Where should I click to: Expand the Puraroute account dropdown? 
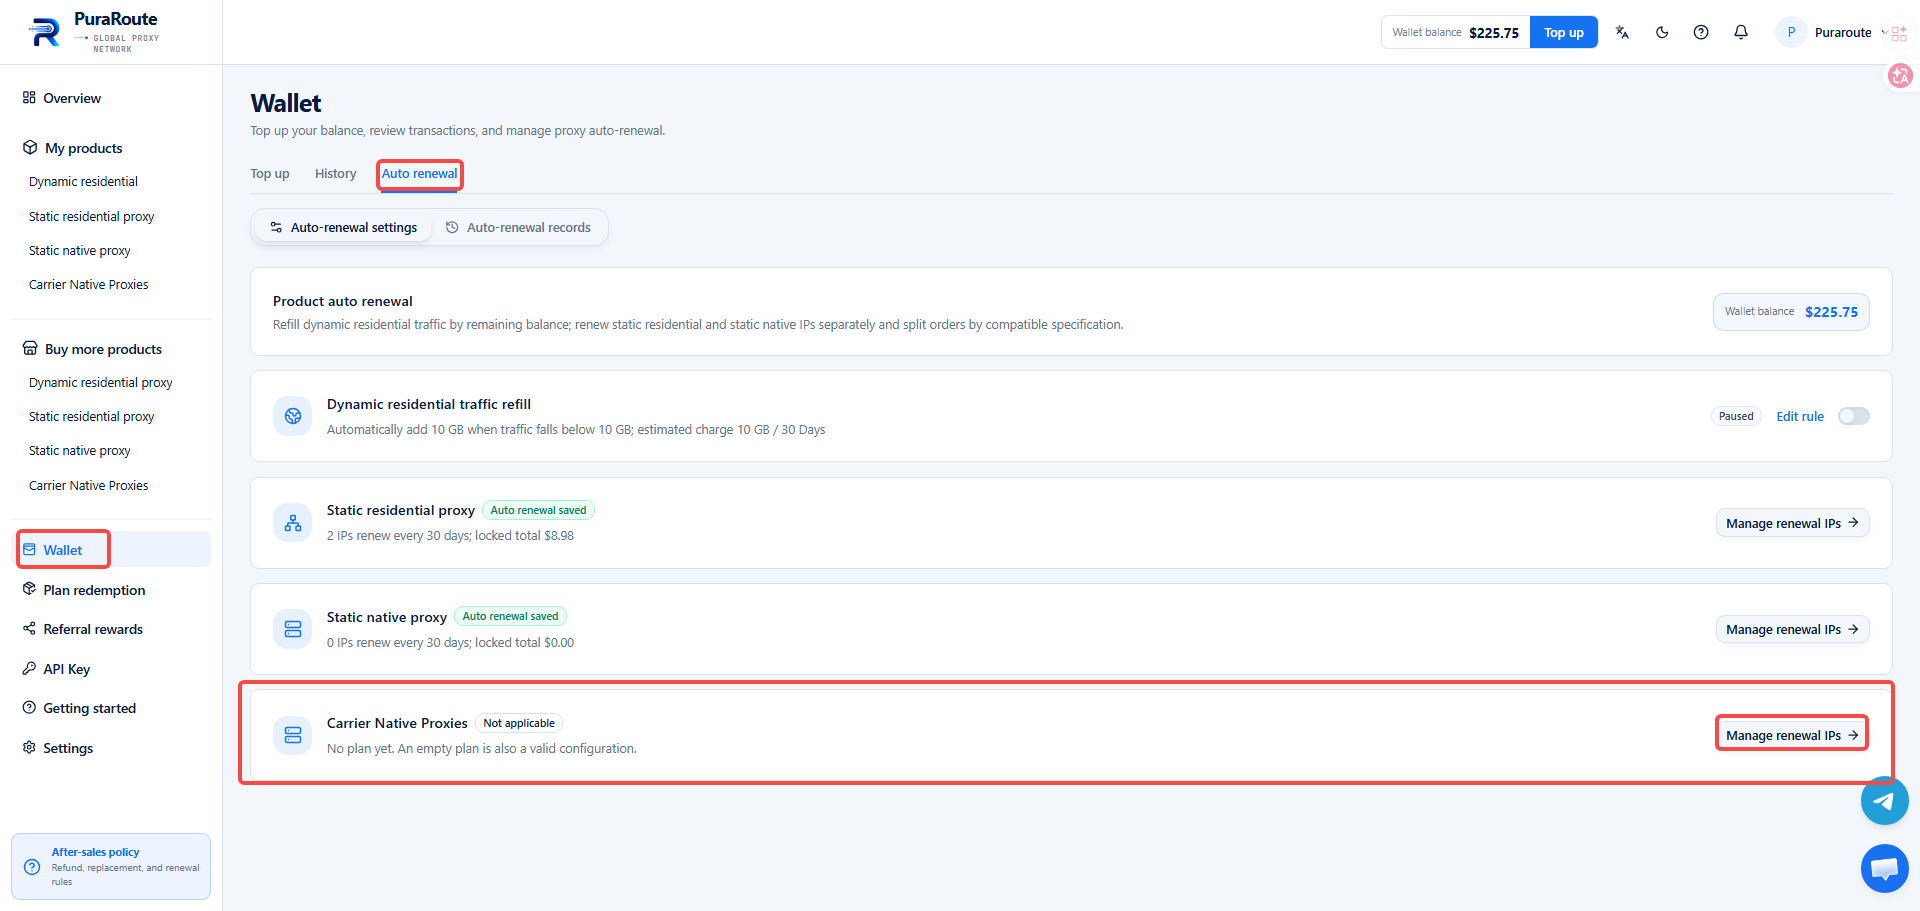(1884, 33)
